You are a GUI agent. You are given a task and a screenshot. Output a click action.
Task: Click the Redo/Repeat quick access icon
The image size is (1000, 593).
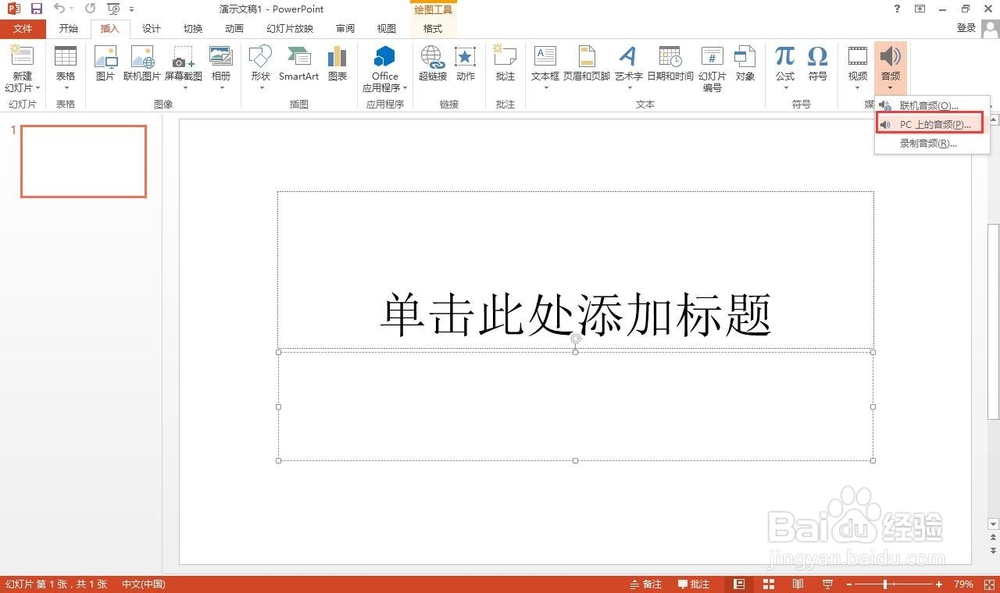click(x=90, y=8)
